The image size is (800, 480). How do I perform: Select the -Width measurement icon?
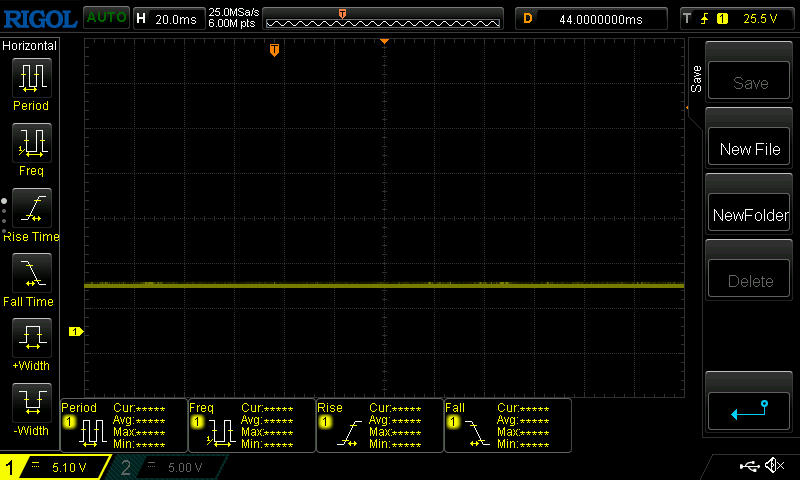32,402
